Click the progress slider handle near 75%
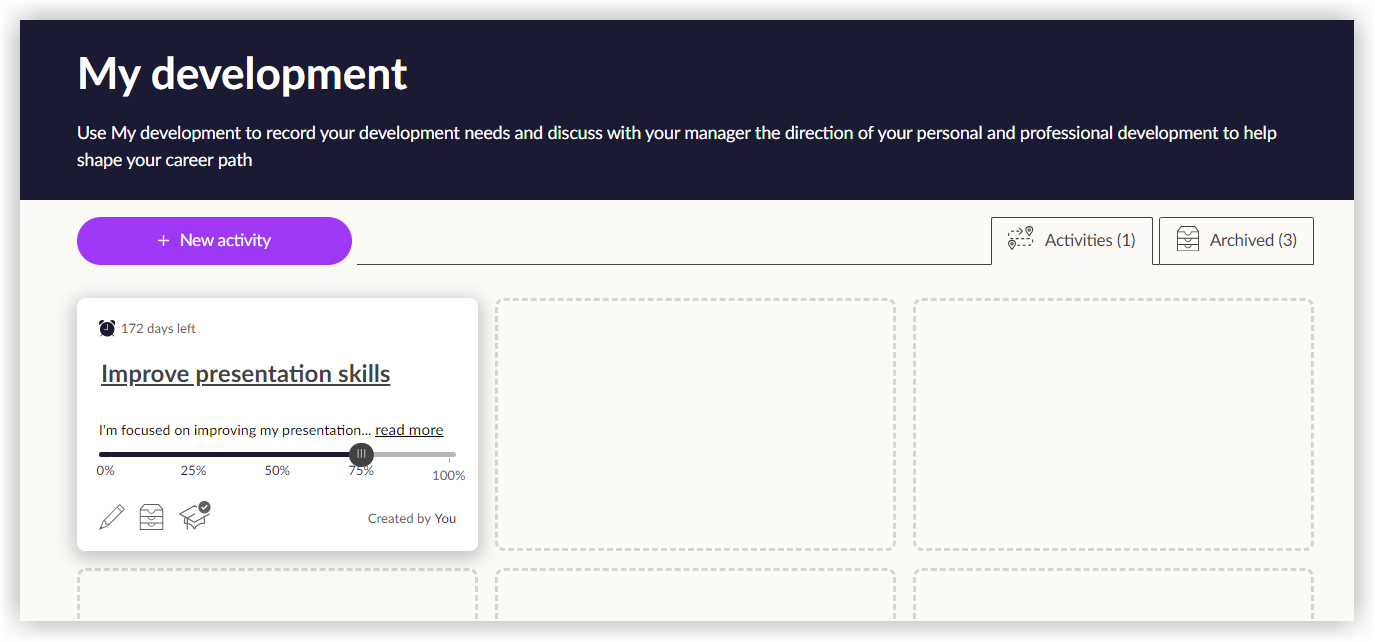Viewport: 1375px width, 642px height. (x=361, y=453)
